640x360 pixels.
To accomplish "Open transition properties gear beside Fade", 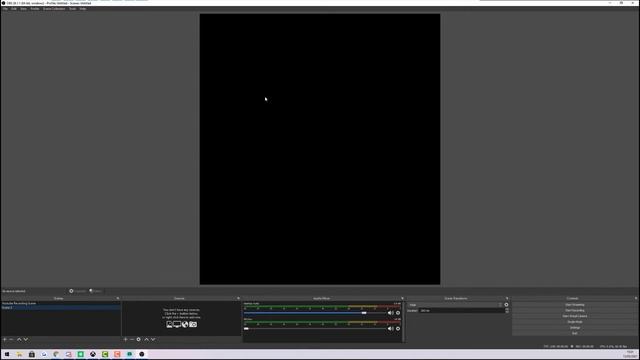I will pos(507,304).
